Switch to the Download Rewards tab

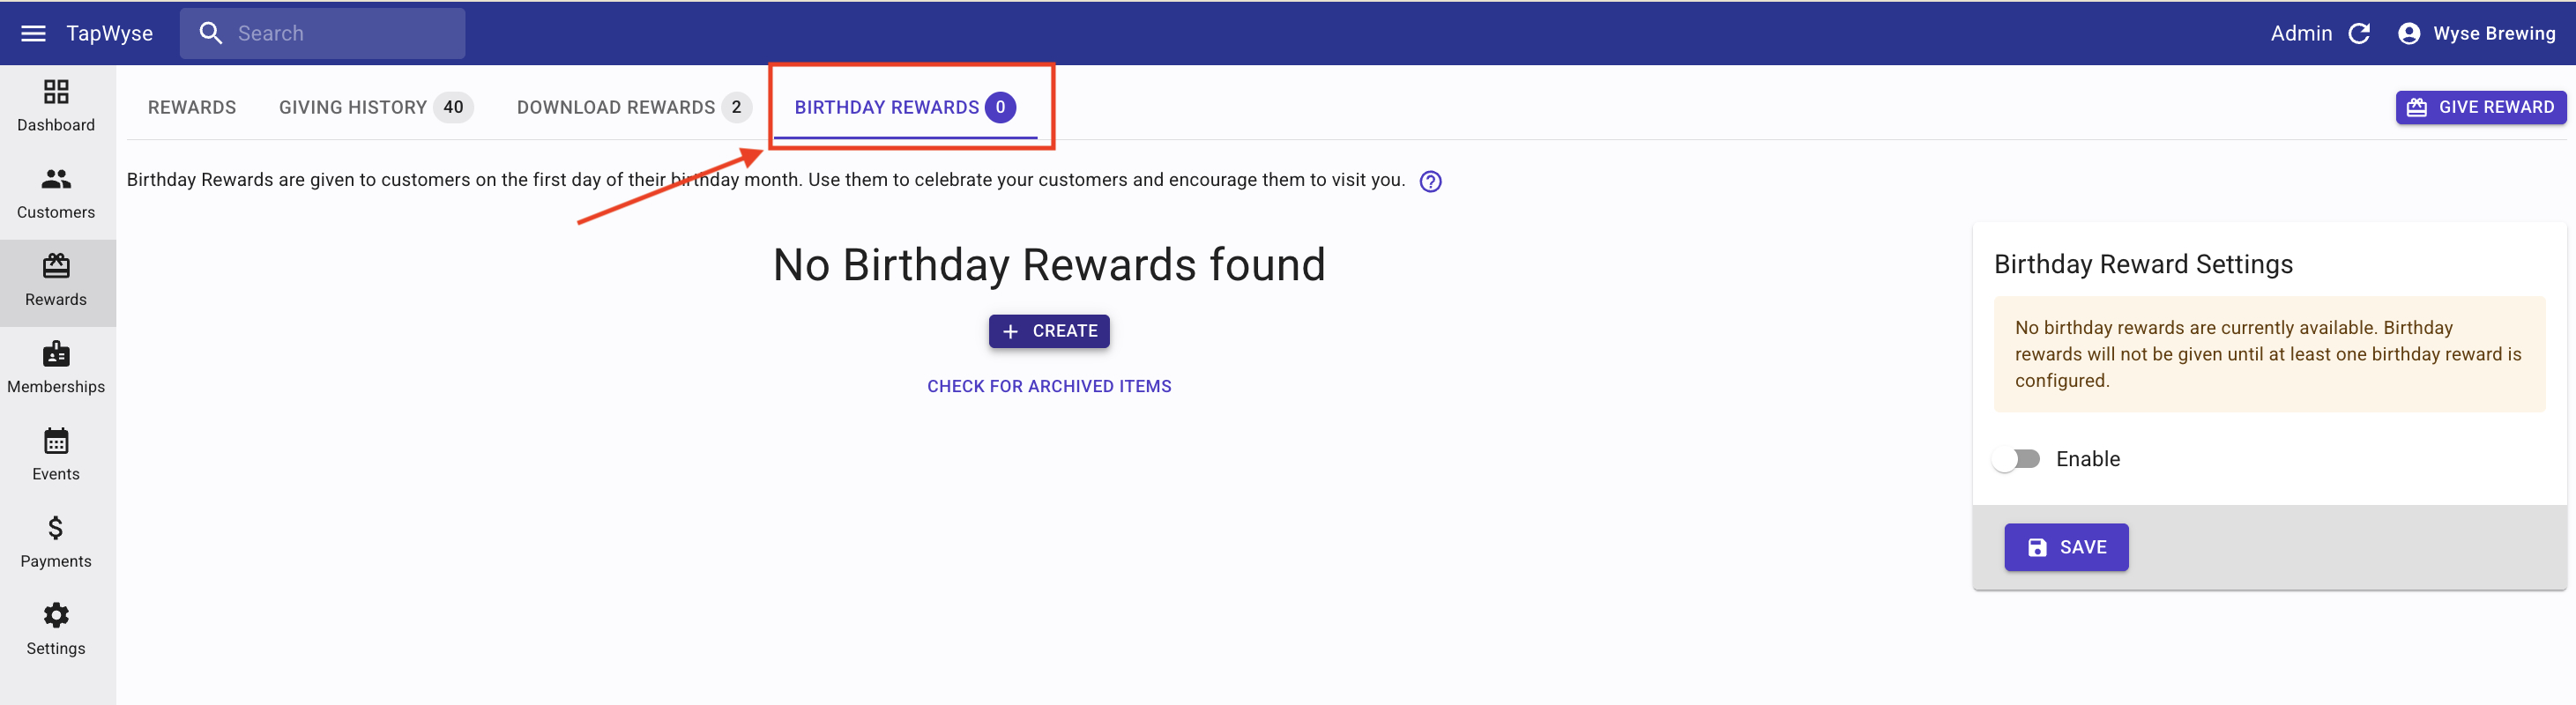[x=632, y=107]
